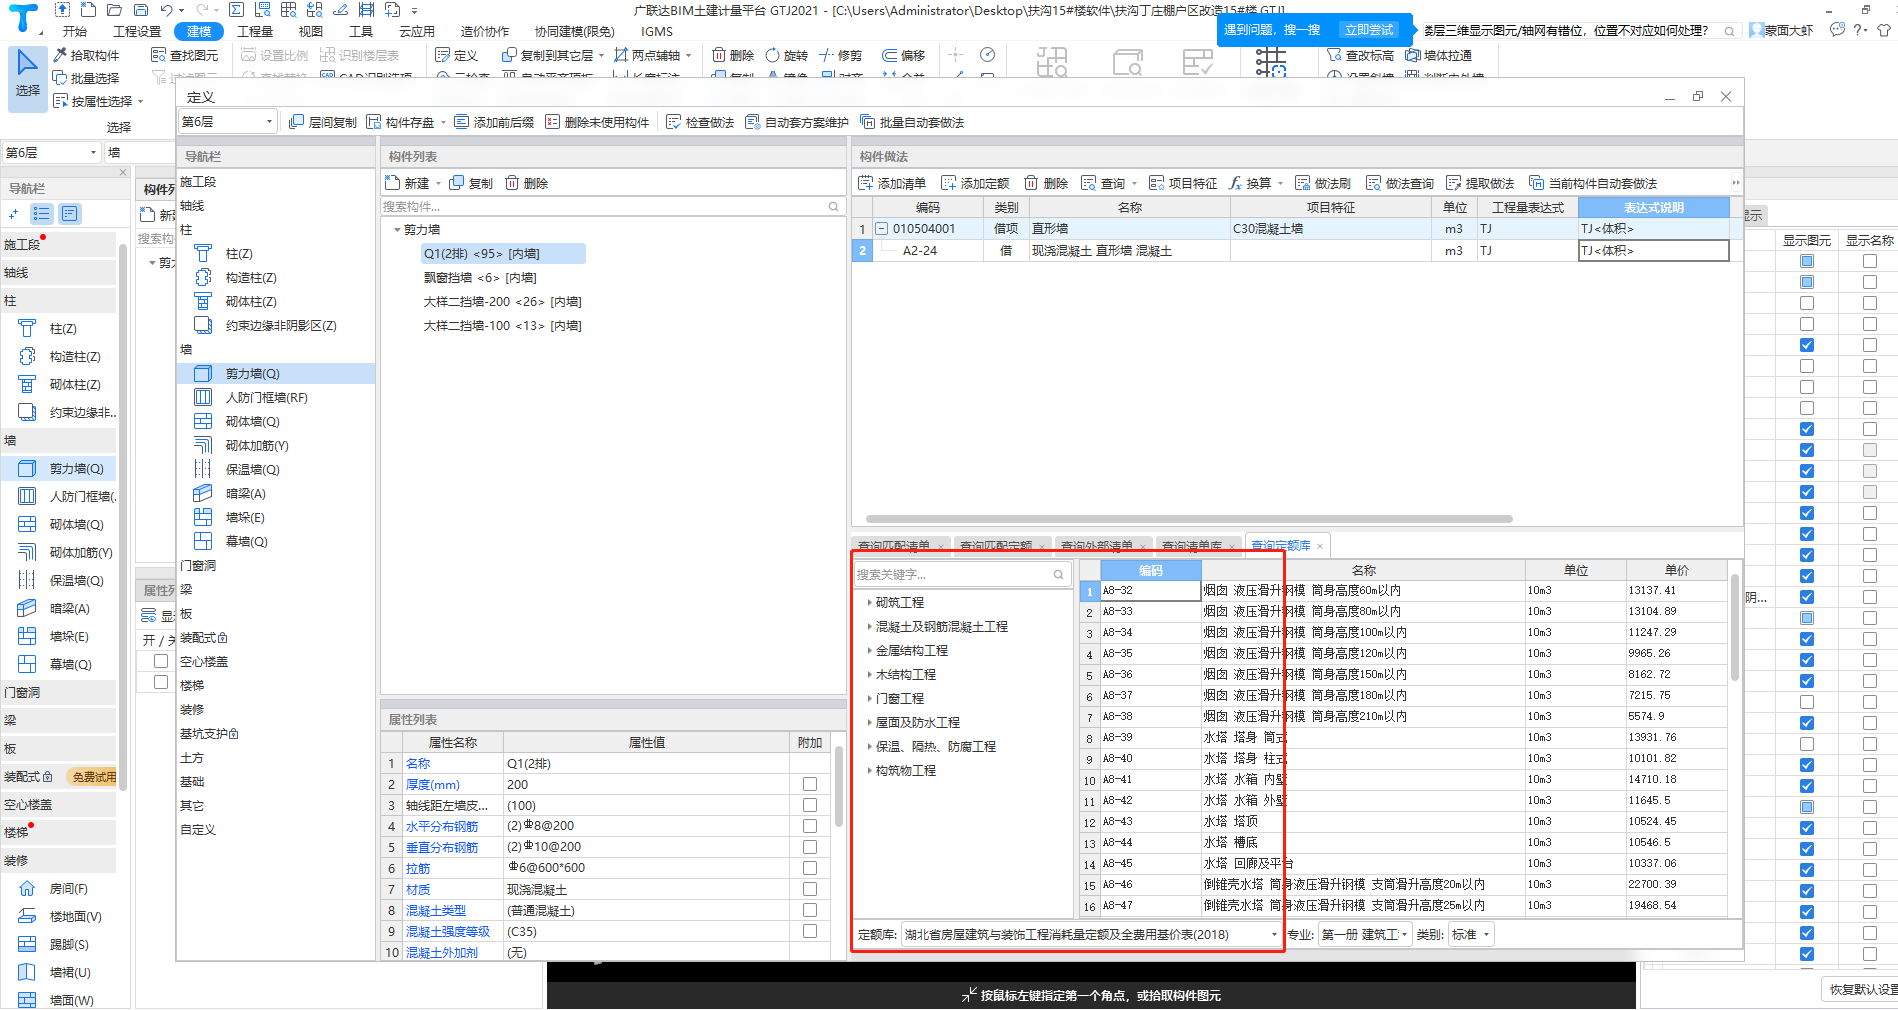
Task: Expand the 砌筑工程 tree node
Action: coord(868,602)
